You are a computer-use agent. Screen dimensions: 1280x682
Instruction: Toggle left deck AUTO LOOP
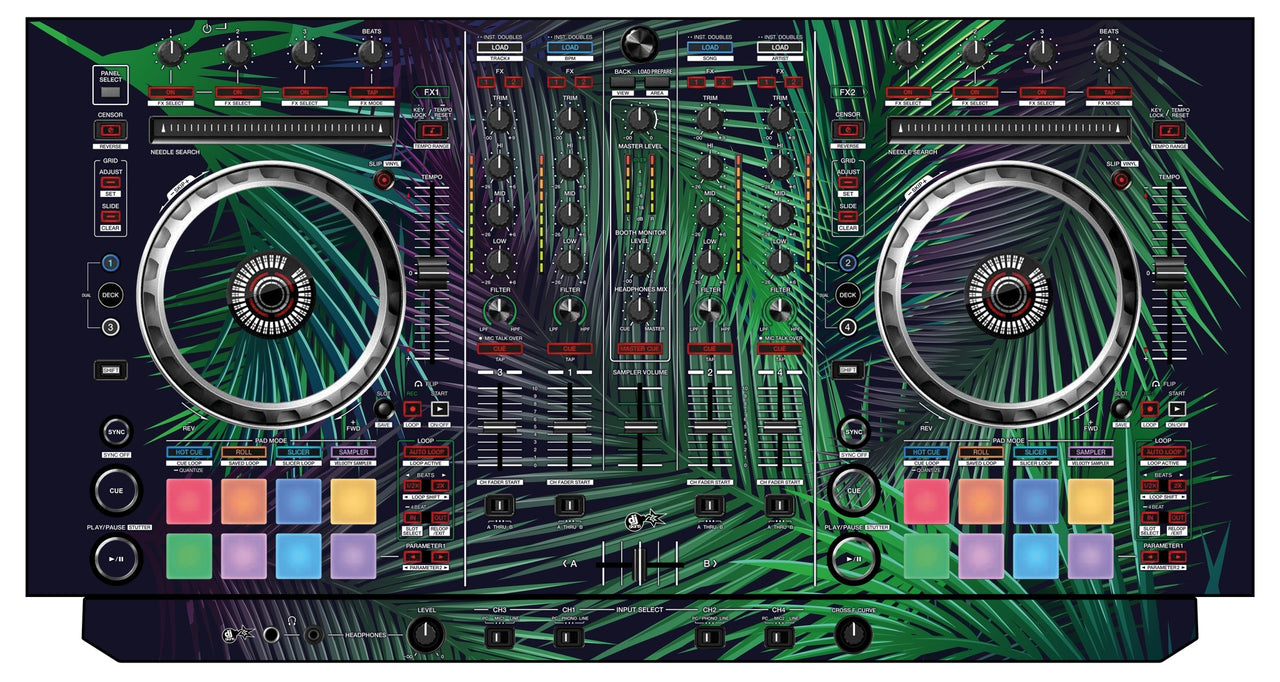point(427,452)
